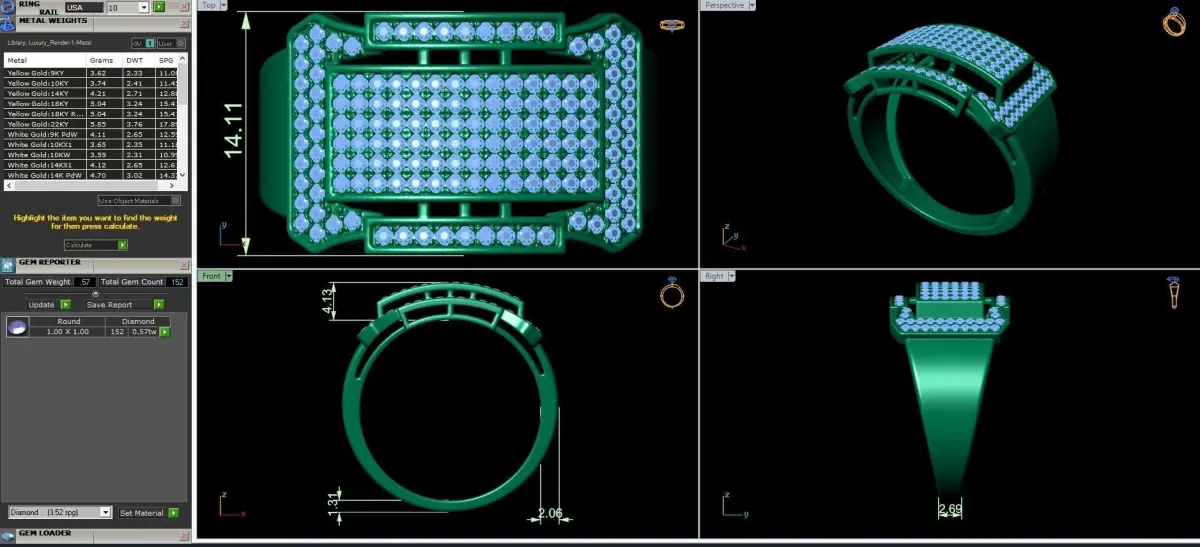Click the Round gem shape cell
This screenshot has height=547, width=1200.
click(x=68, y=321)
